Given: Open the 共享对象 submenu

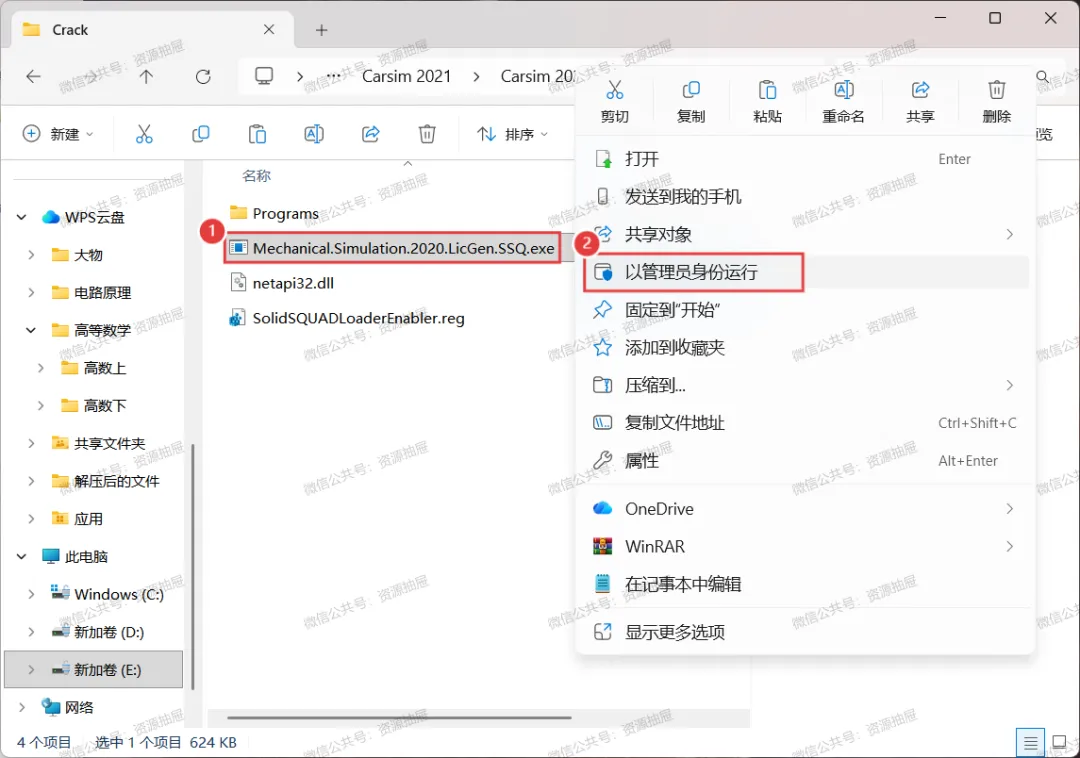Looking at the screenshot, I should 805,234.
